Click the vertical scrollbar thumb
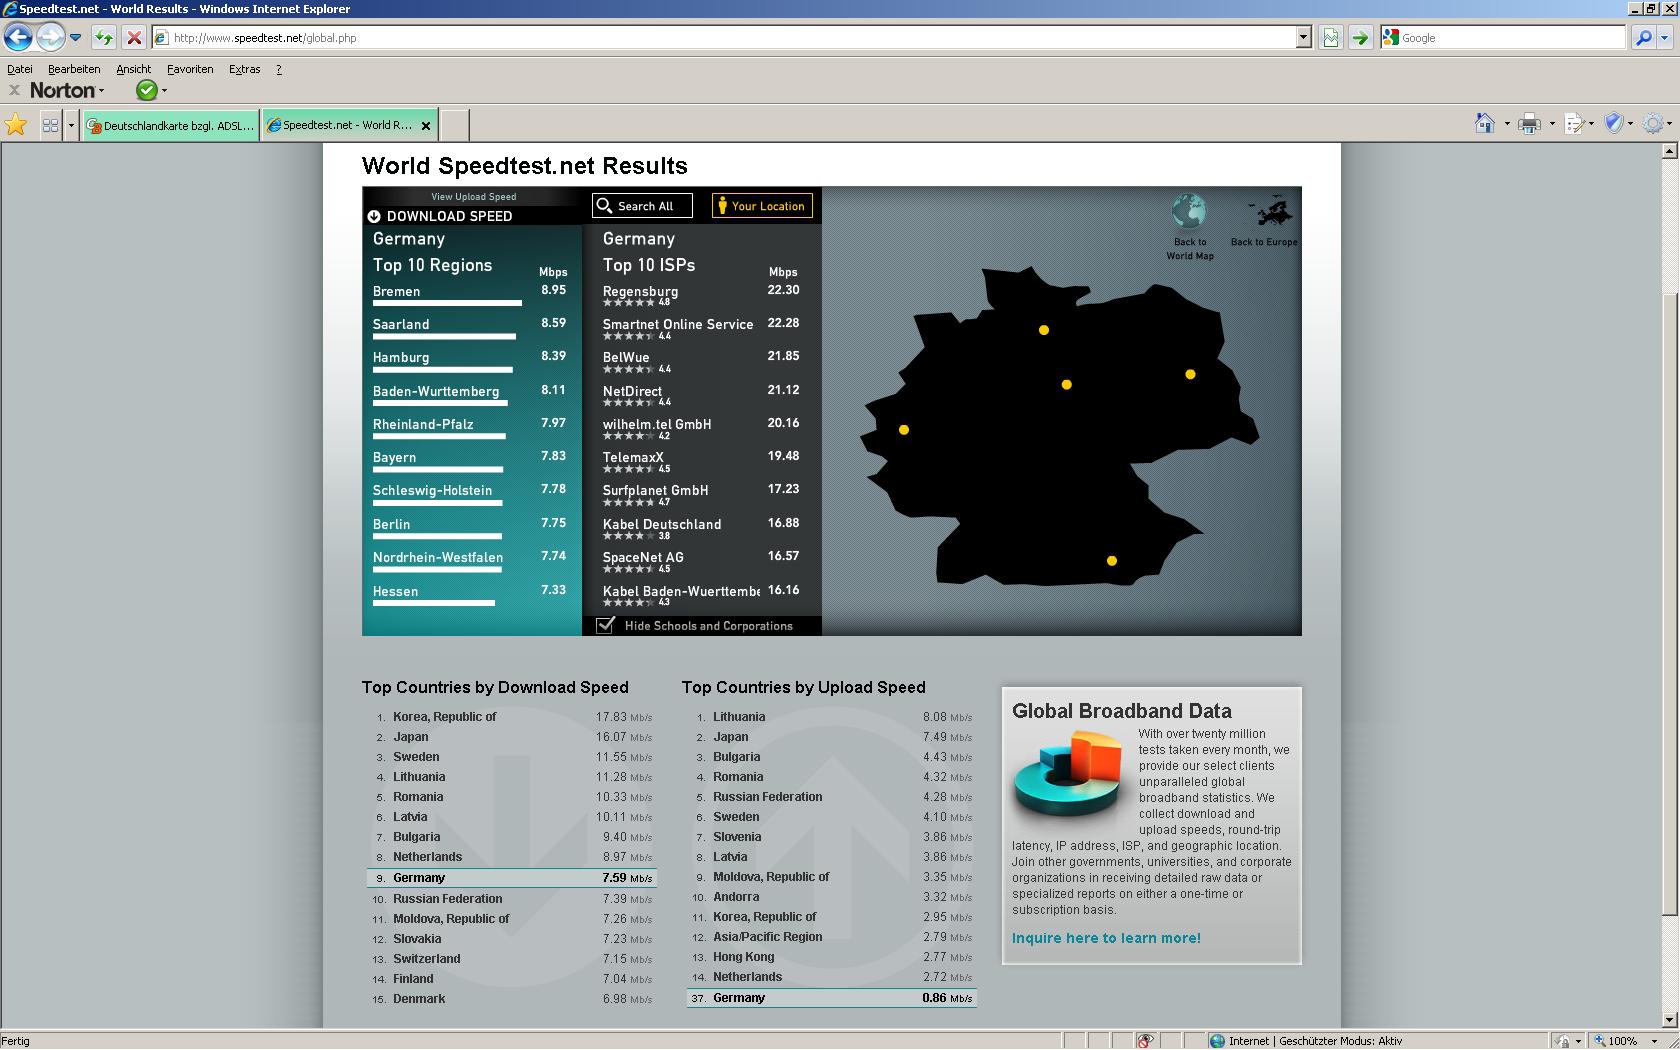This screenshot has height=1050, width=1680. (1668, 603)
